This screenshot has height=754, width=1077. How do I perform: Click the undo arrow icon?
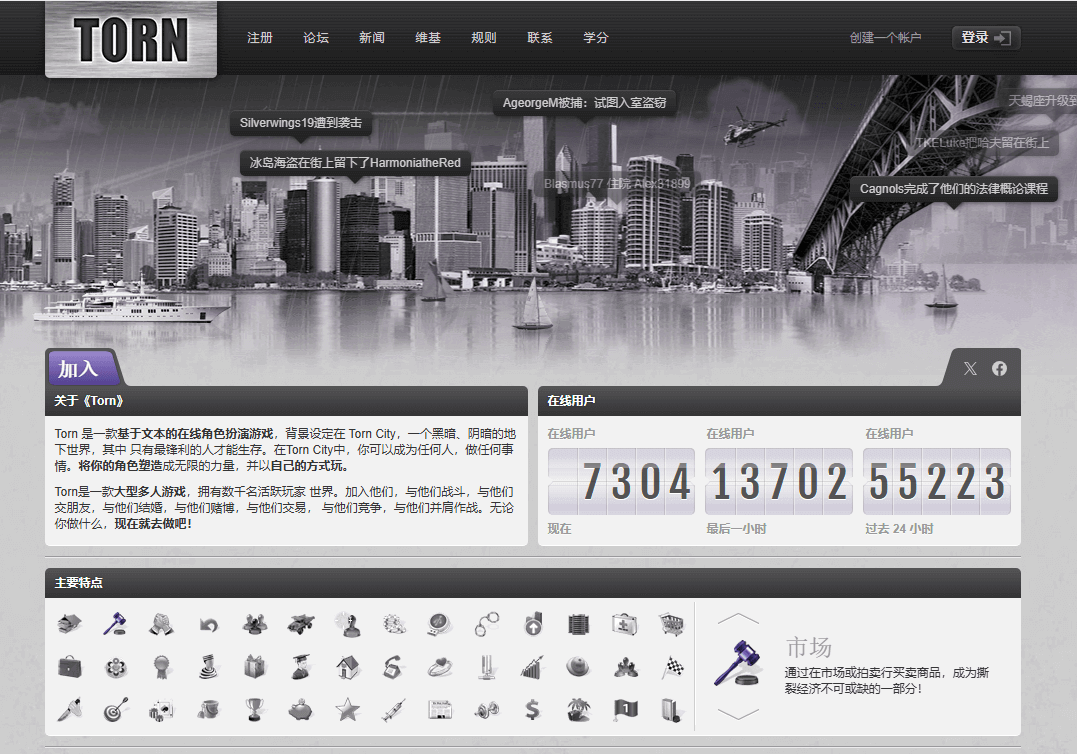(x=208, y=624)
